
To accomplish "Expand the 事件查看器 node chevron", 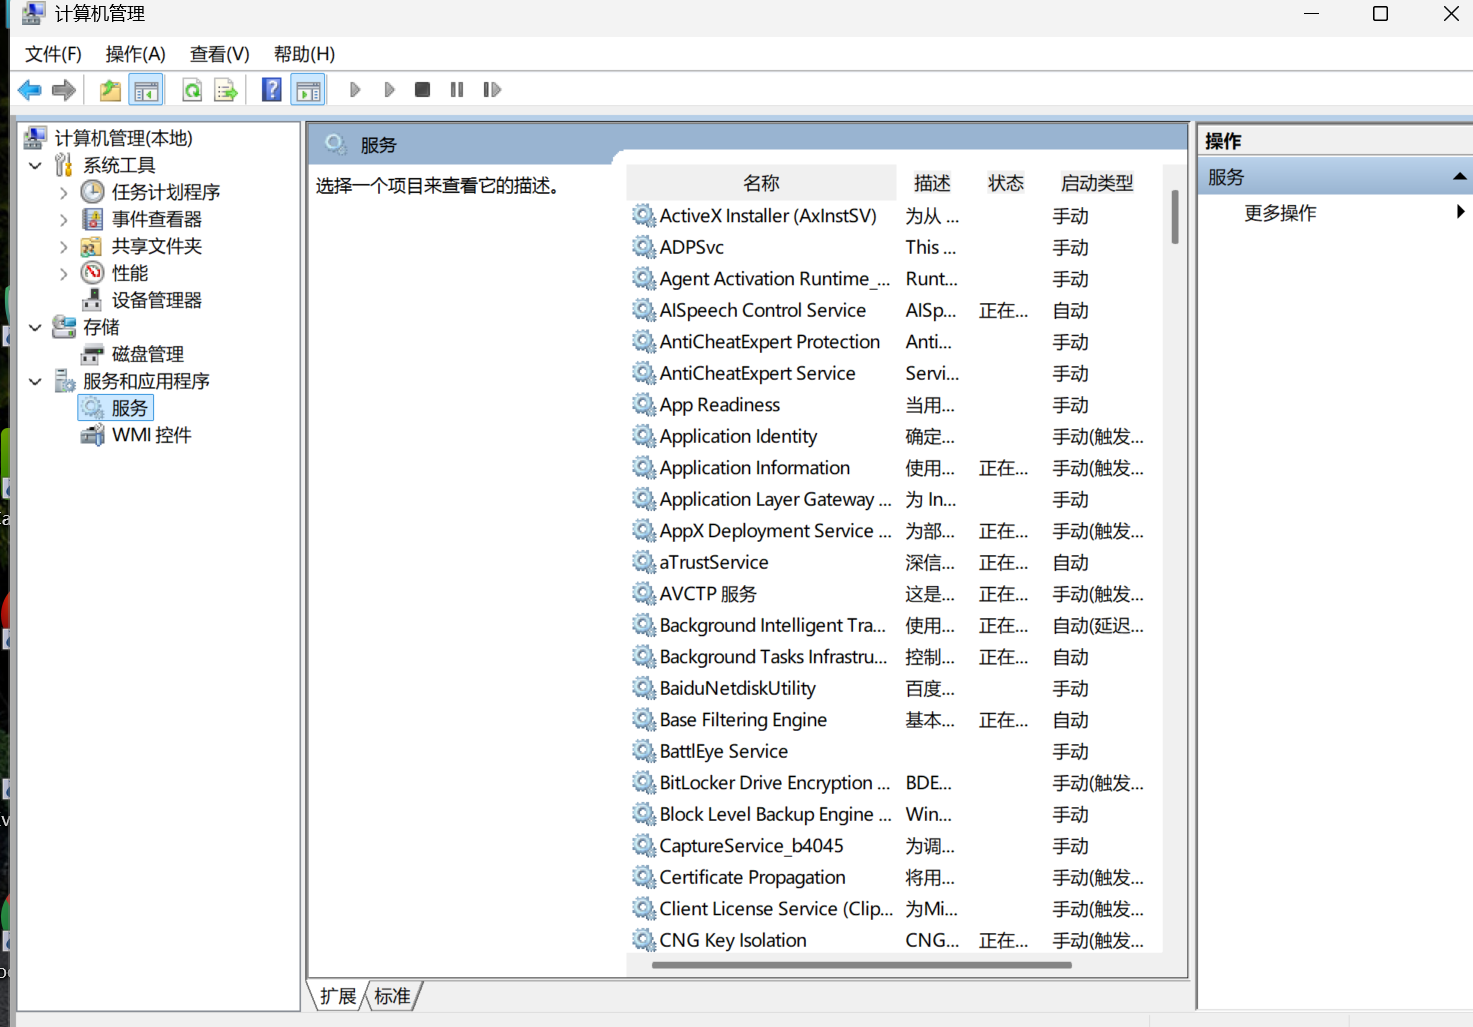I will [x=64, y=219].
